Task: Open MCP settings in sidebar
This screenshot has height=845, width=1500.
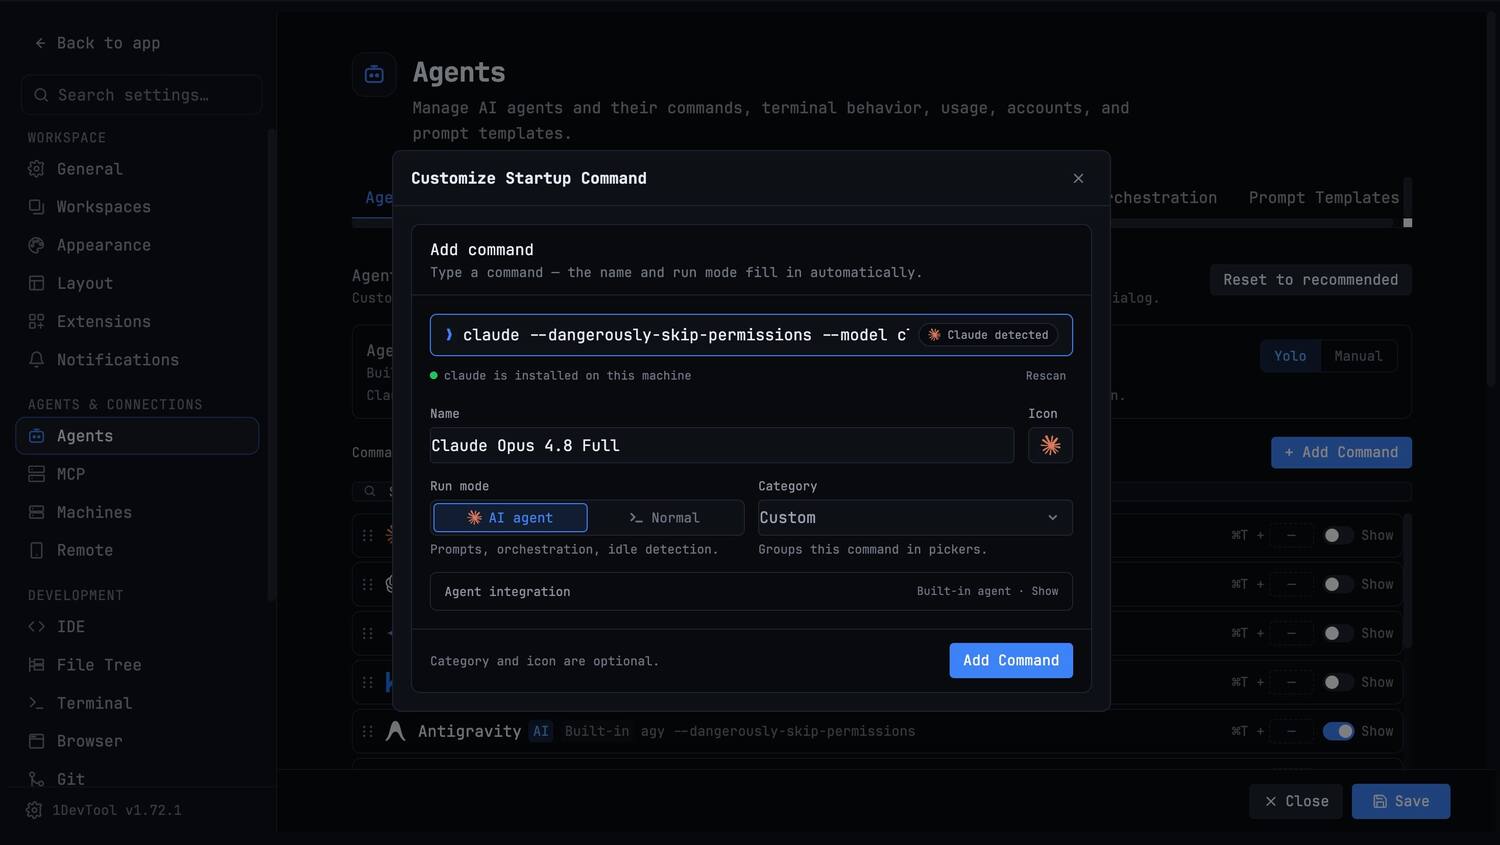Action: 137,474
